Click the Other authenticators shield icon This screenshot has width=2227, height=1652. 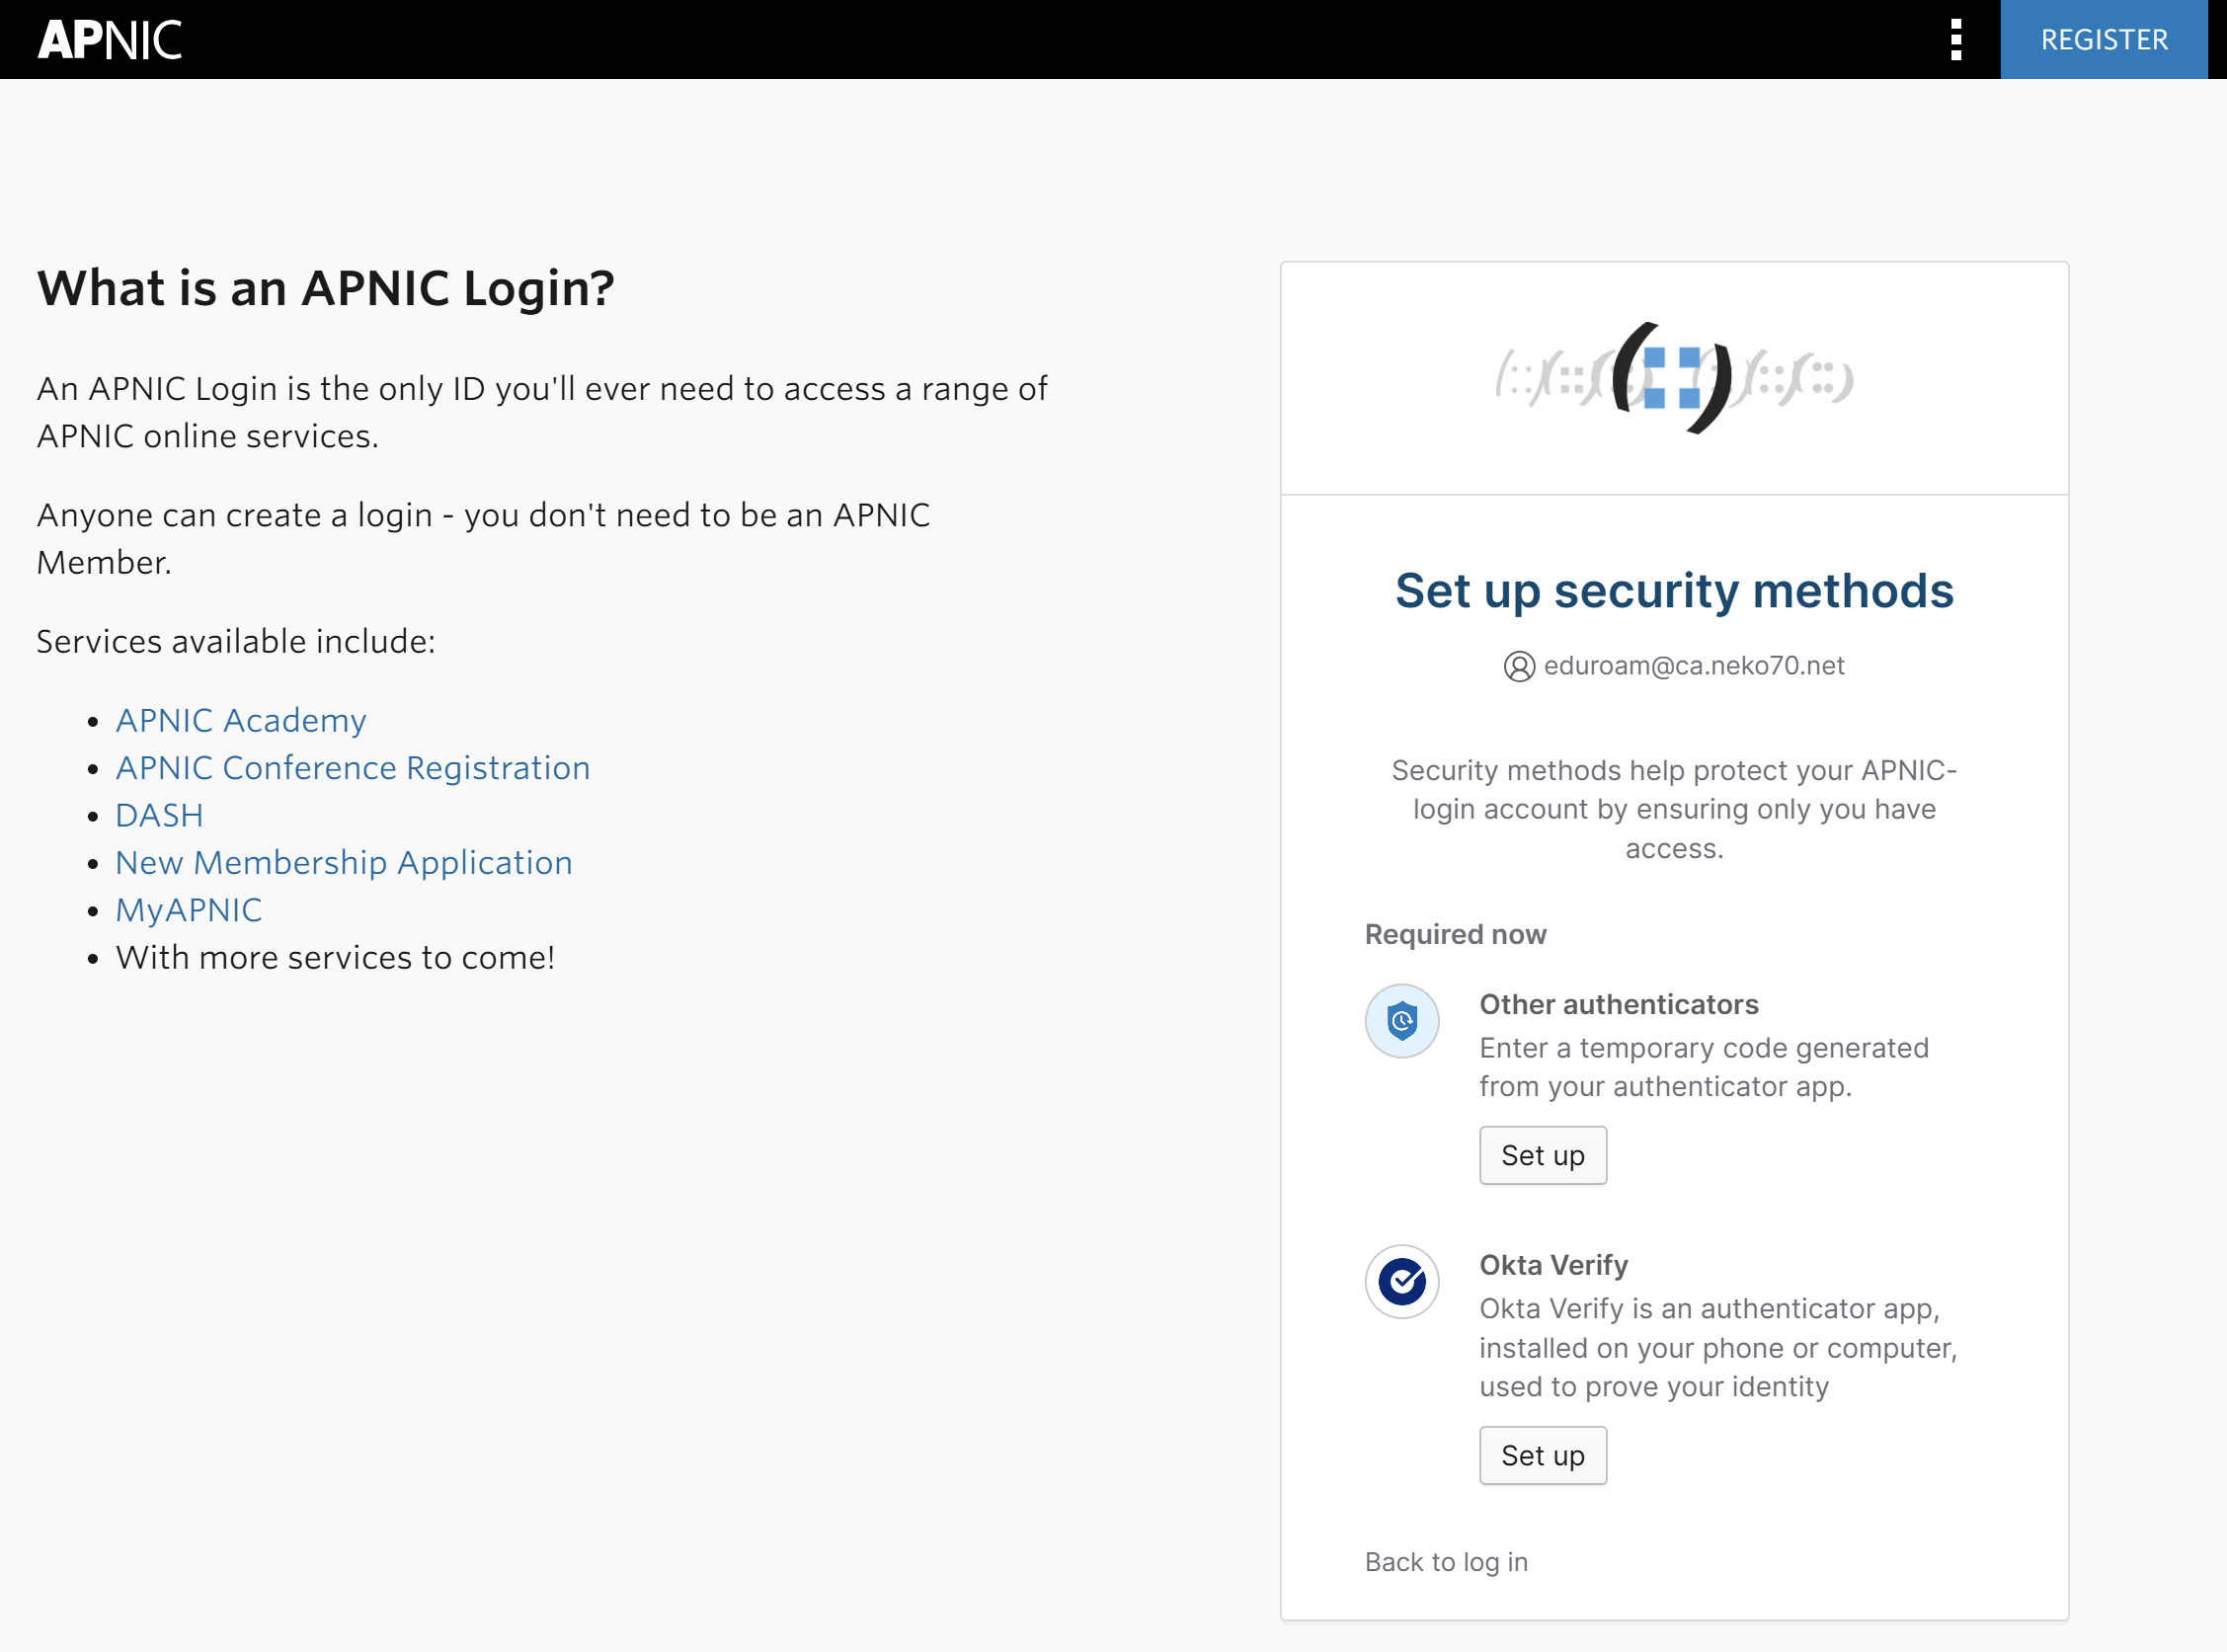(1401, 1021)
